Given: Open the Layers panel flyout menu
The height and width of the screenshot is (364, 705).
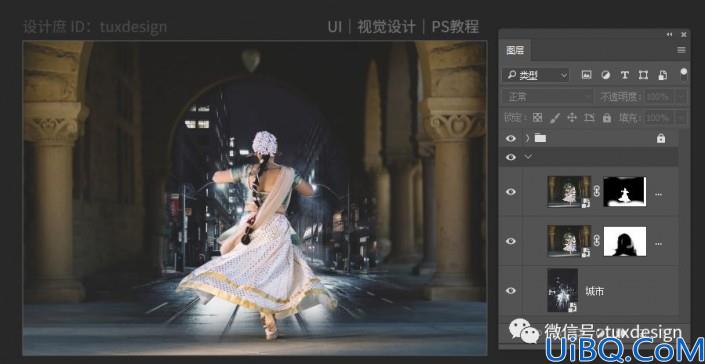Looking at the screenshot, I should tap(682, 50).
